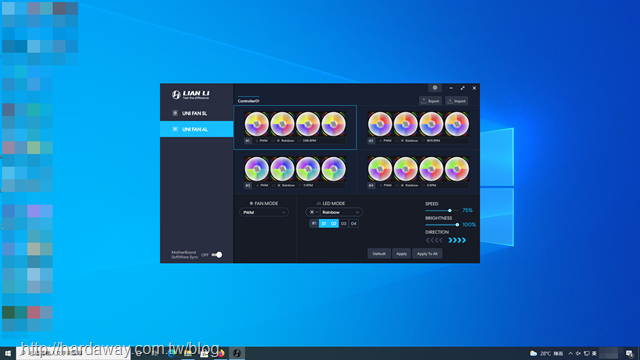Viewport: 640px width, 360px height.
Task: Switch to the Controller01 tab
Action: (x=248, y=100)
